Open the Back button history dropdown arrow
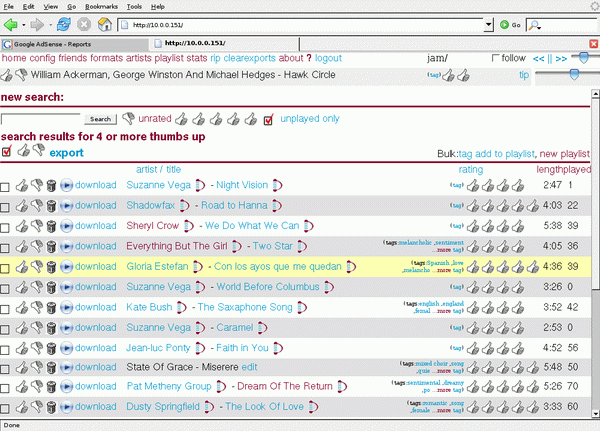Image resolution: width=600 pixels, height=431 pixels. (x=23, y=25)
